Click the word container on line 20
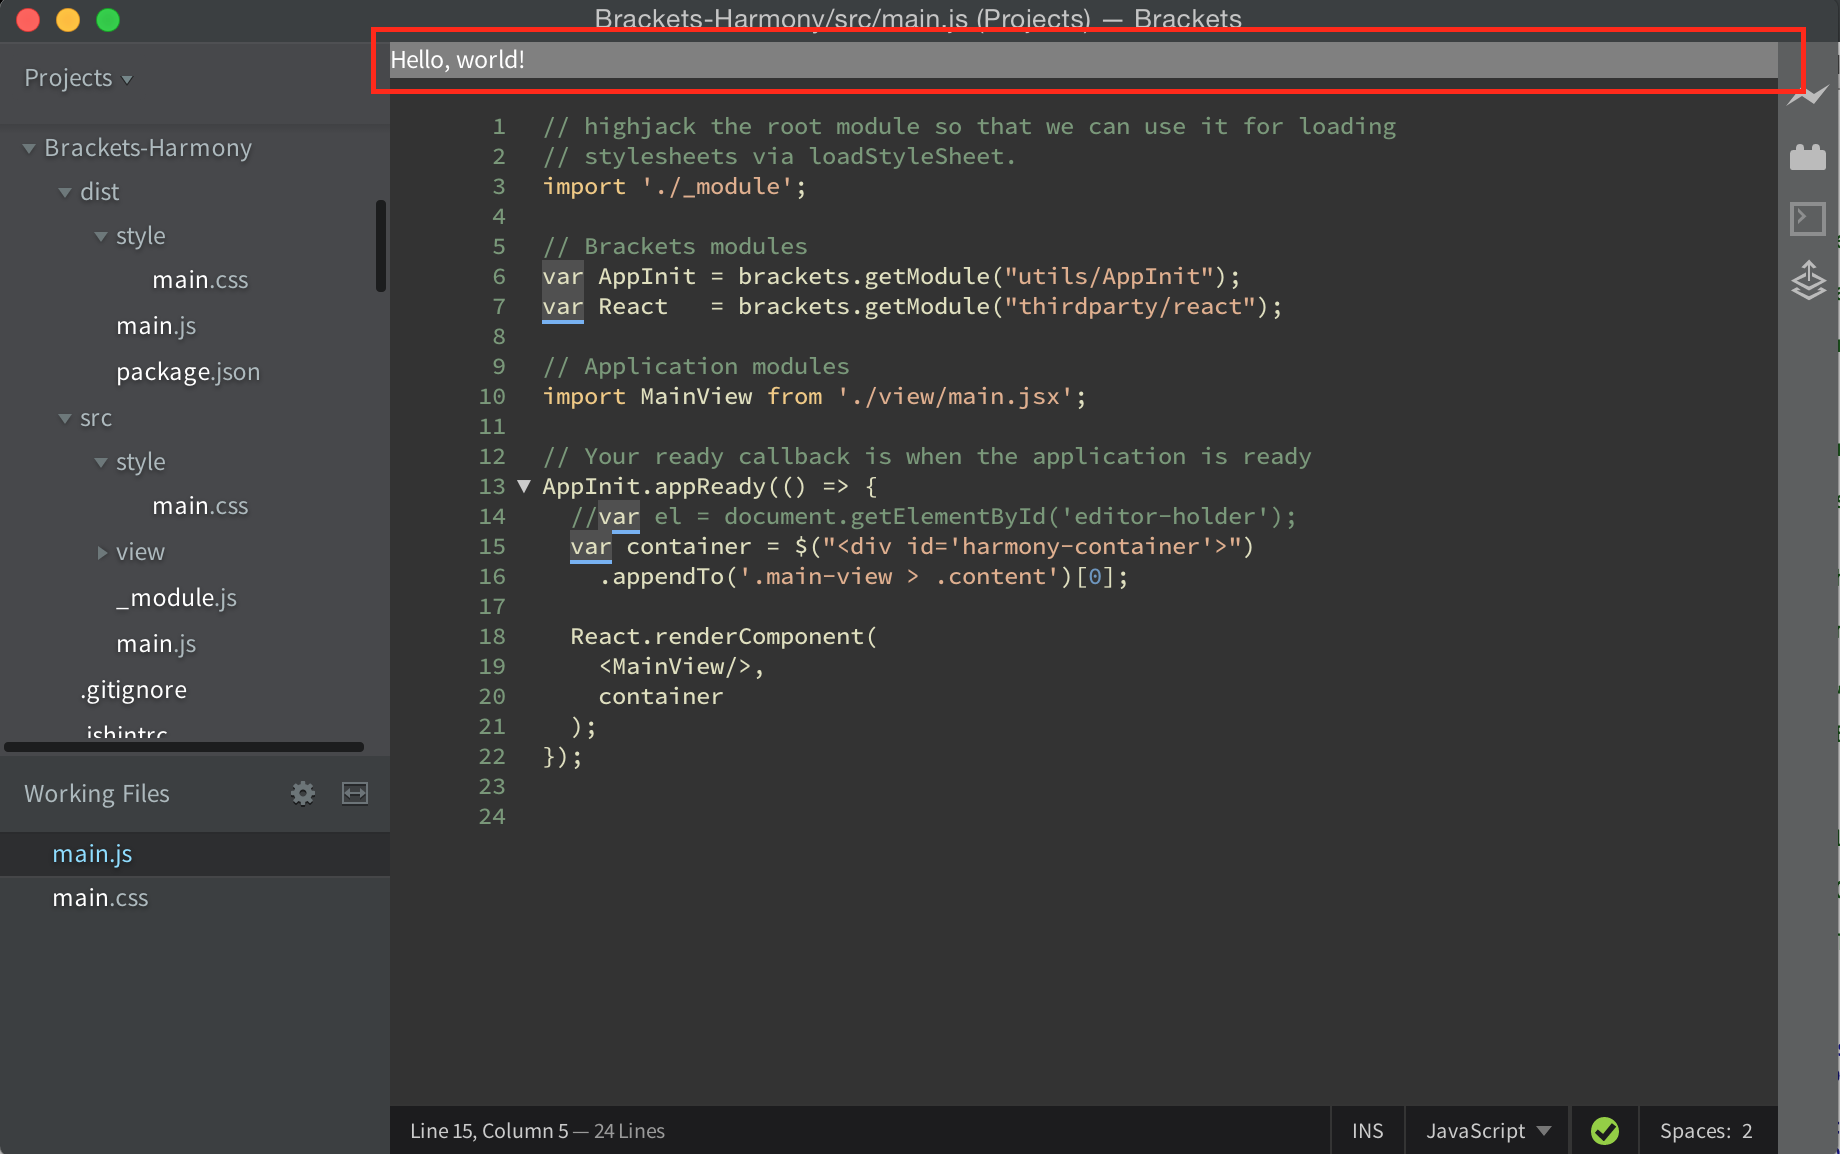The image size is (1840, 1154). point(661,696)
